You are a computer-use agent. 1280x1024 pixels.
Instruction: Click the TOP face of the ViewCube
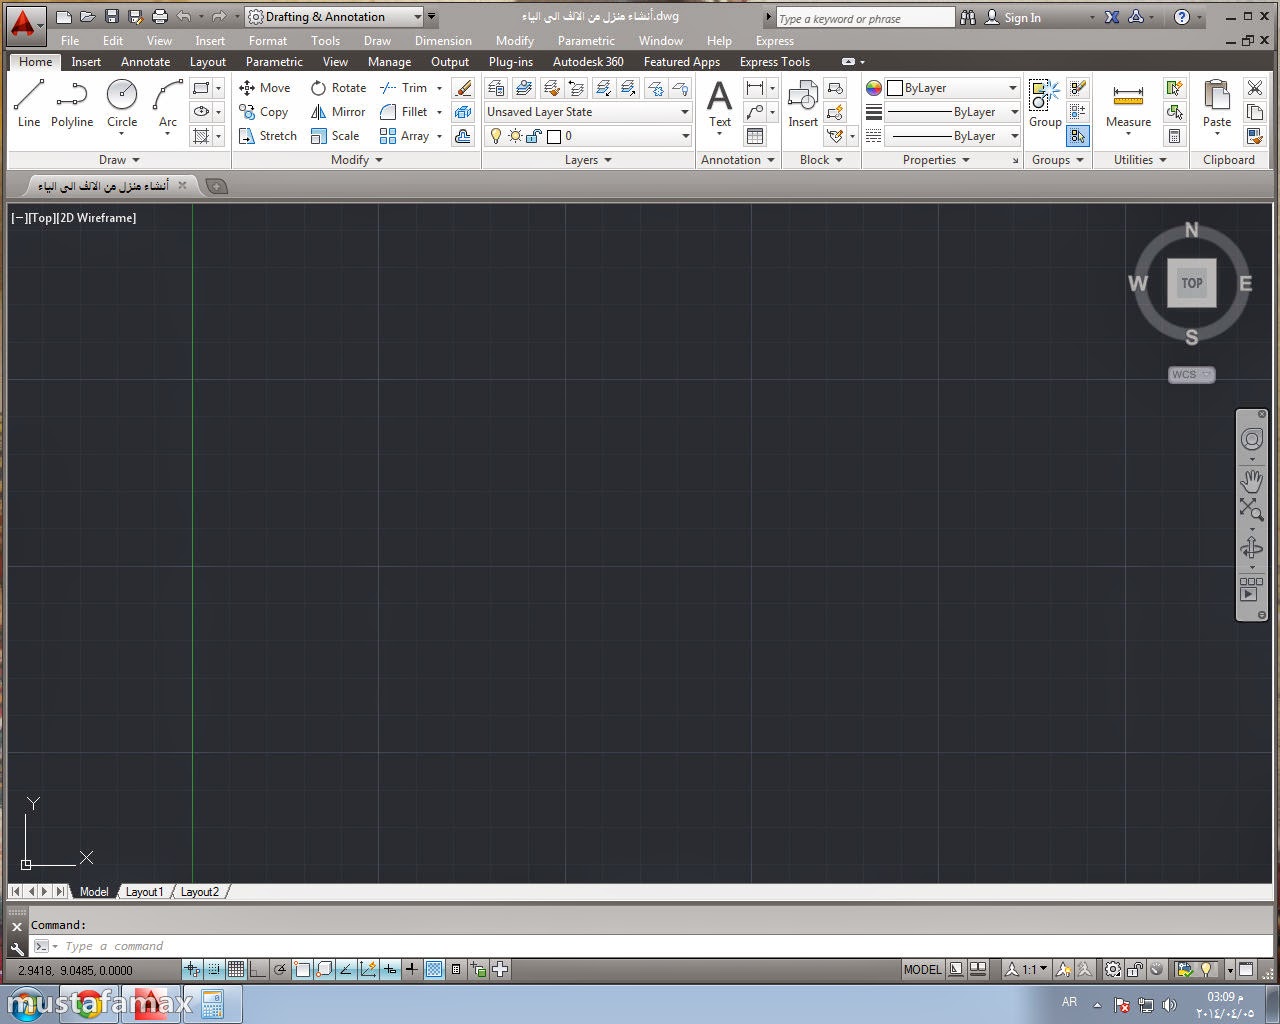point(1192,283)
